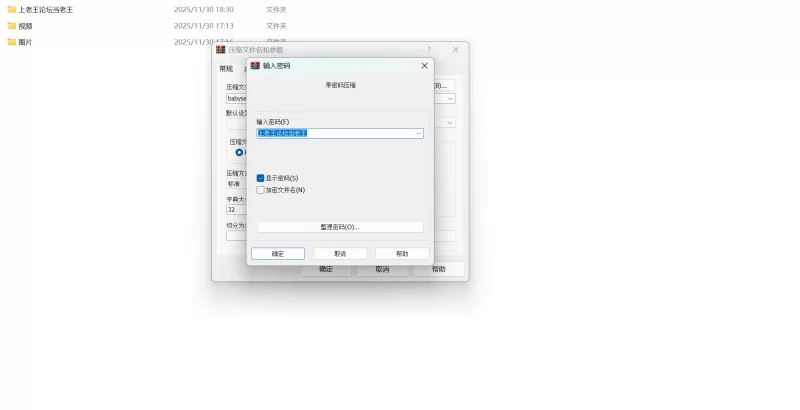Viewport: 800px width, 410px height.
Task: Expand the archive name dropdown in the background dialog
Action: click(450, 98)
